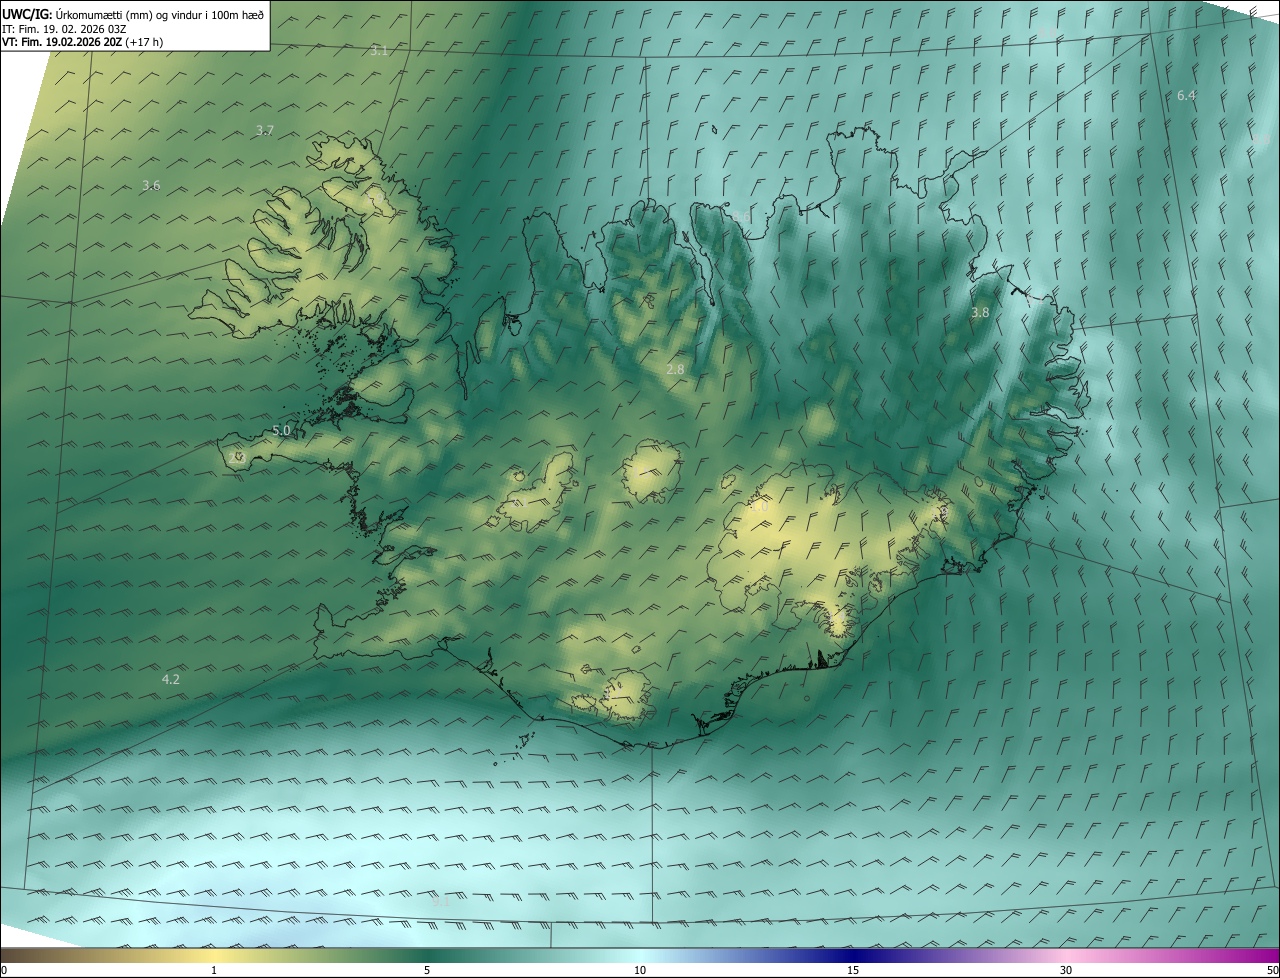The image size is (1280, 978).
Task: Click the '3.8' value label on the map
Action: [x=980, y=312]
